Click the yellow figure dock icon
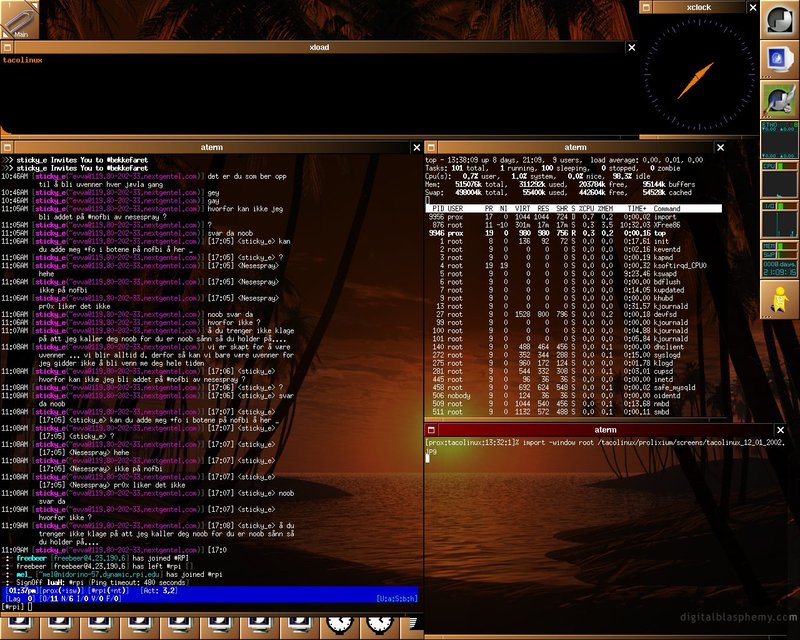The width and height of the screenshot is (800, 640). [x=780, y=300]
